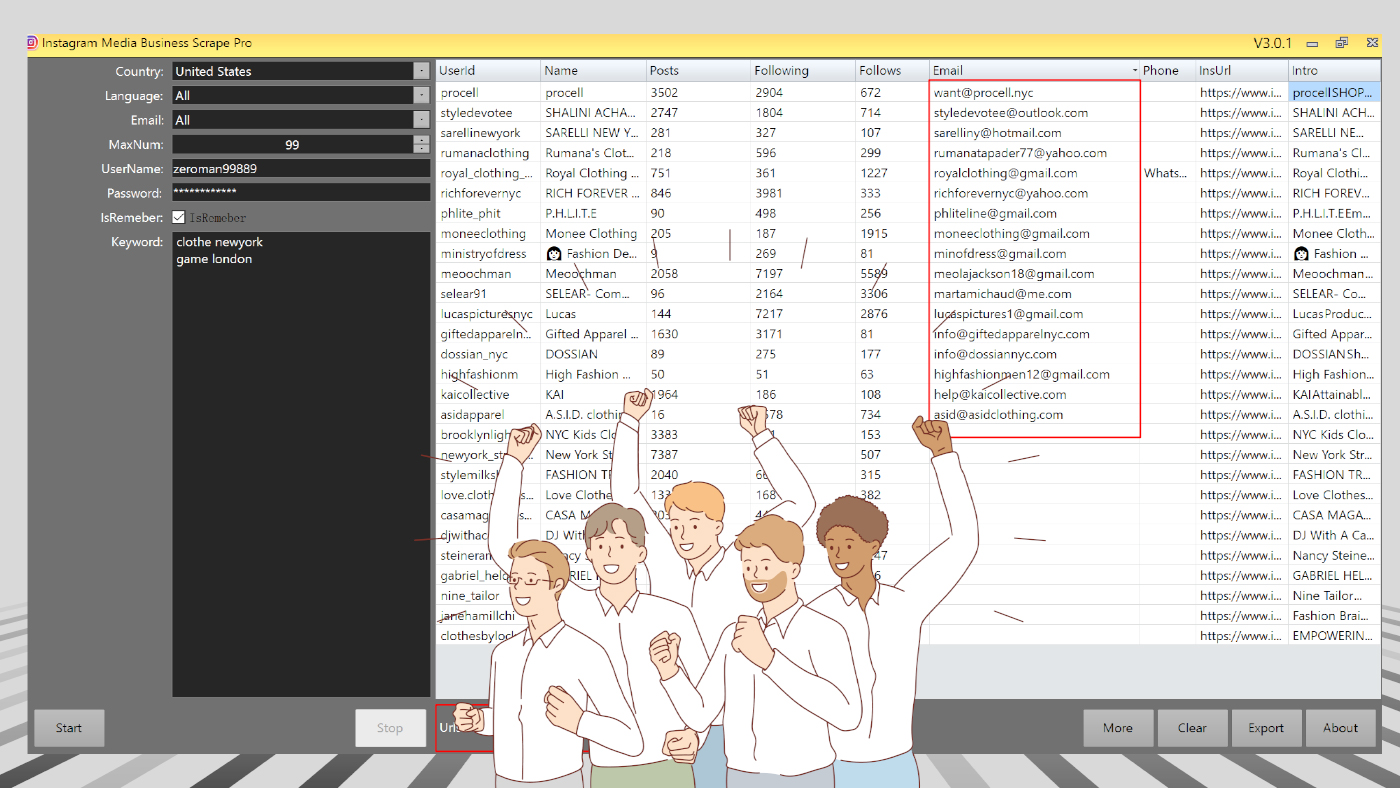Image resolution: width=1400 pixels, height=788 pixels.
Task: Click the Whats... Phone cell
Action: [1168, 173]
